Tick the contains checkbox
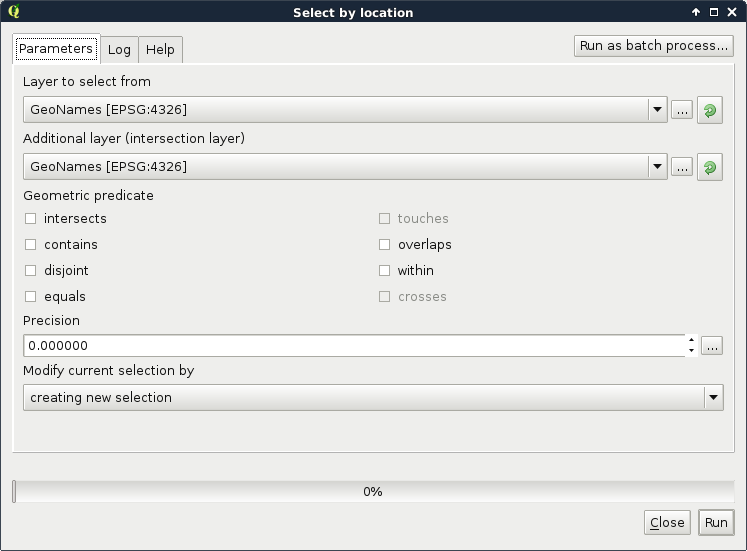Viewport: 747px width, 551px height. [x=31, y=245]
